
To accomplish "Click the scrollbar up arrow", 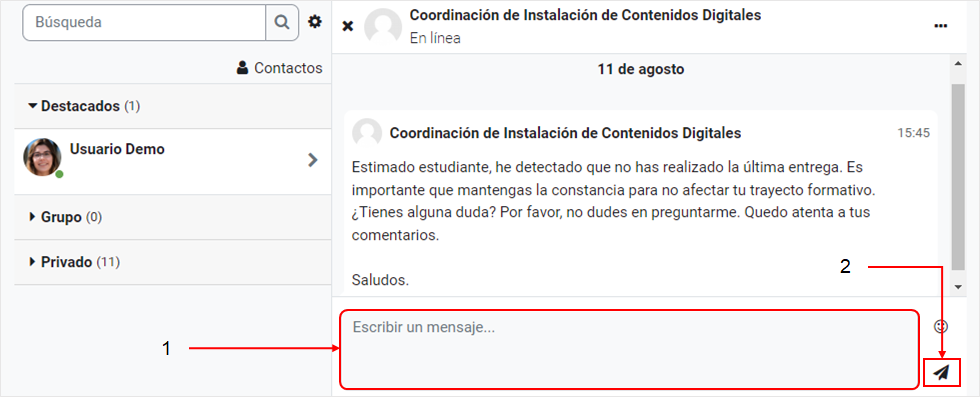I will click(958, 63).
